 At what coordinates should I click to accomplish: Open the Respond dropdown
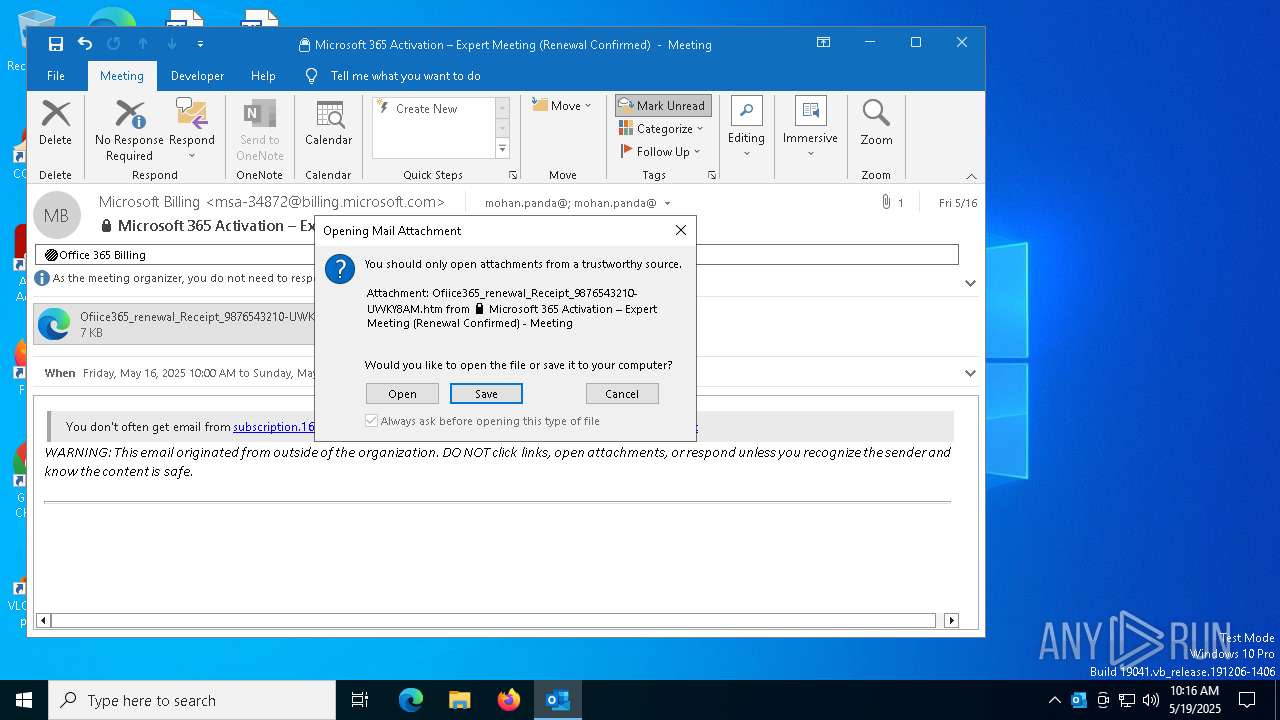[x=192, y=130]
